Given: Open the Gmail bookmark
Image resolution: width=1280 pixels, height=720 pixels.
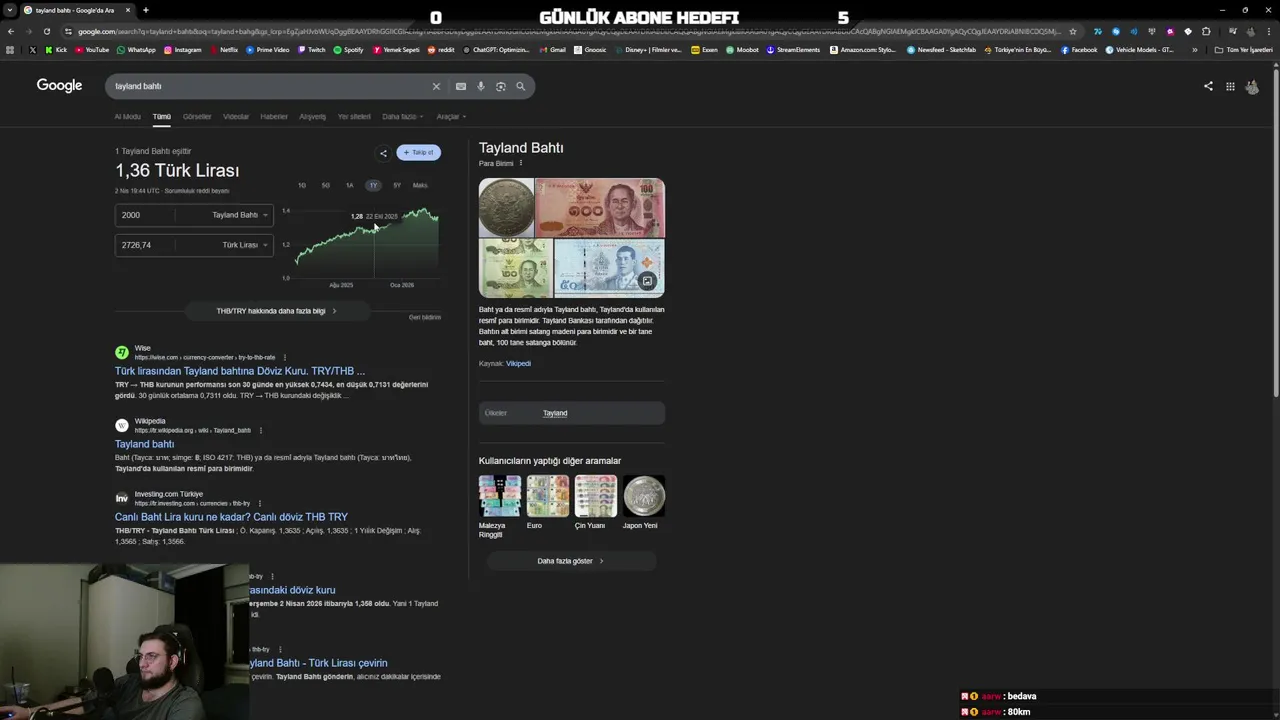Looking at the screenshot, I should (x=552, y=50).
